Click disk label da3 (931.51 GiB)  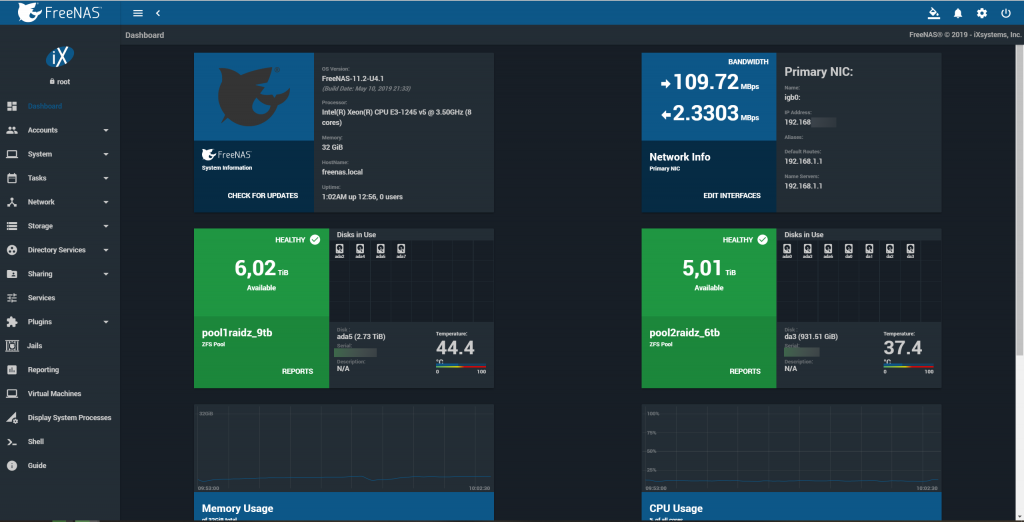click(x=810, y=337)
